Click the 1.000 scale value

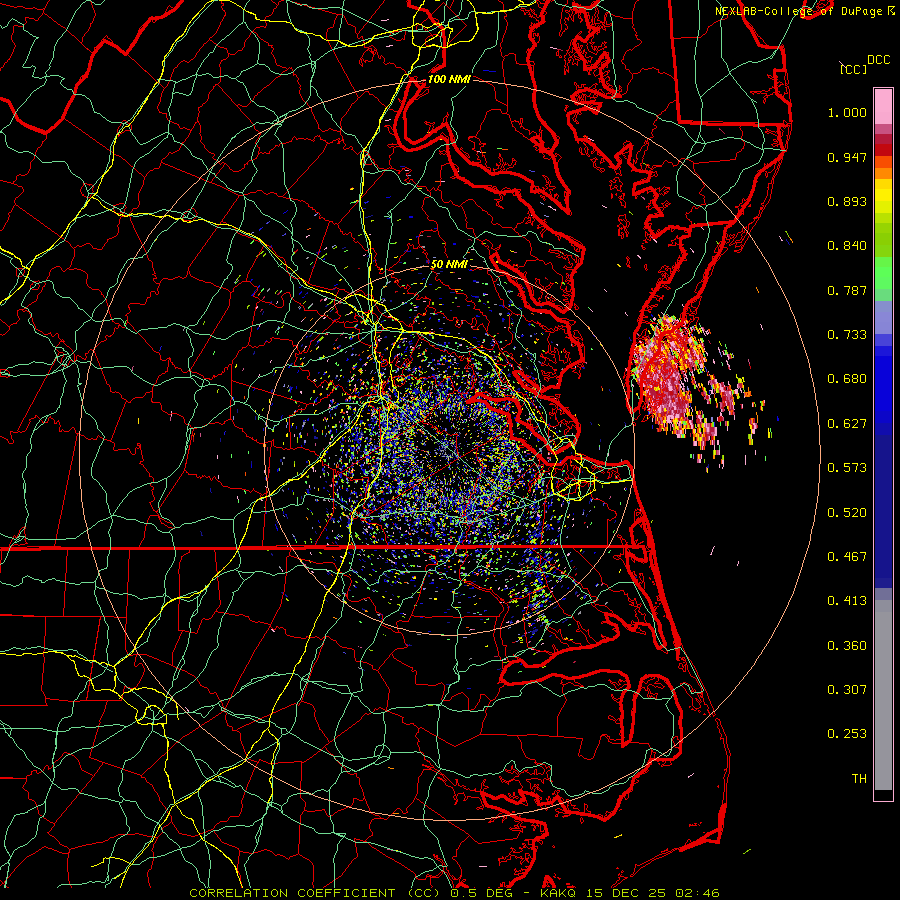pos(847,112)
